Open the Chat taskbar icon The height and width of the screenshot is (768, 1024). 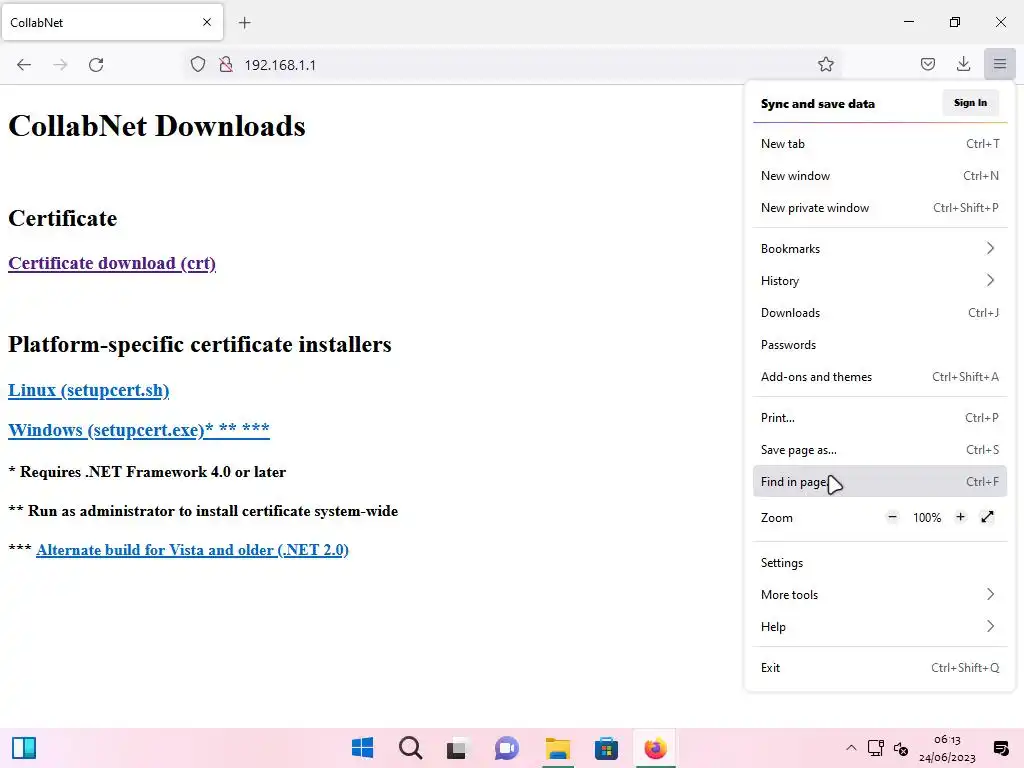(507, 748)
